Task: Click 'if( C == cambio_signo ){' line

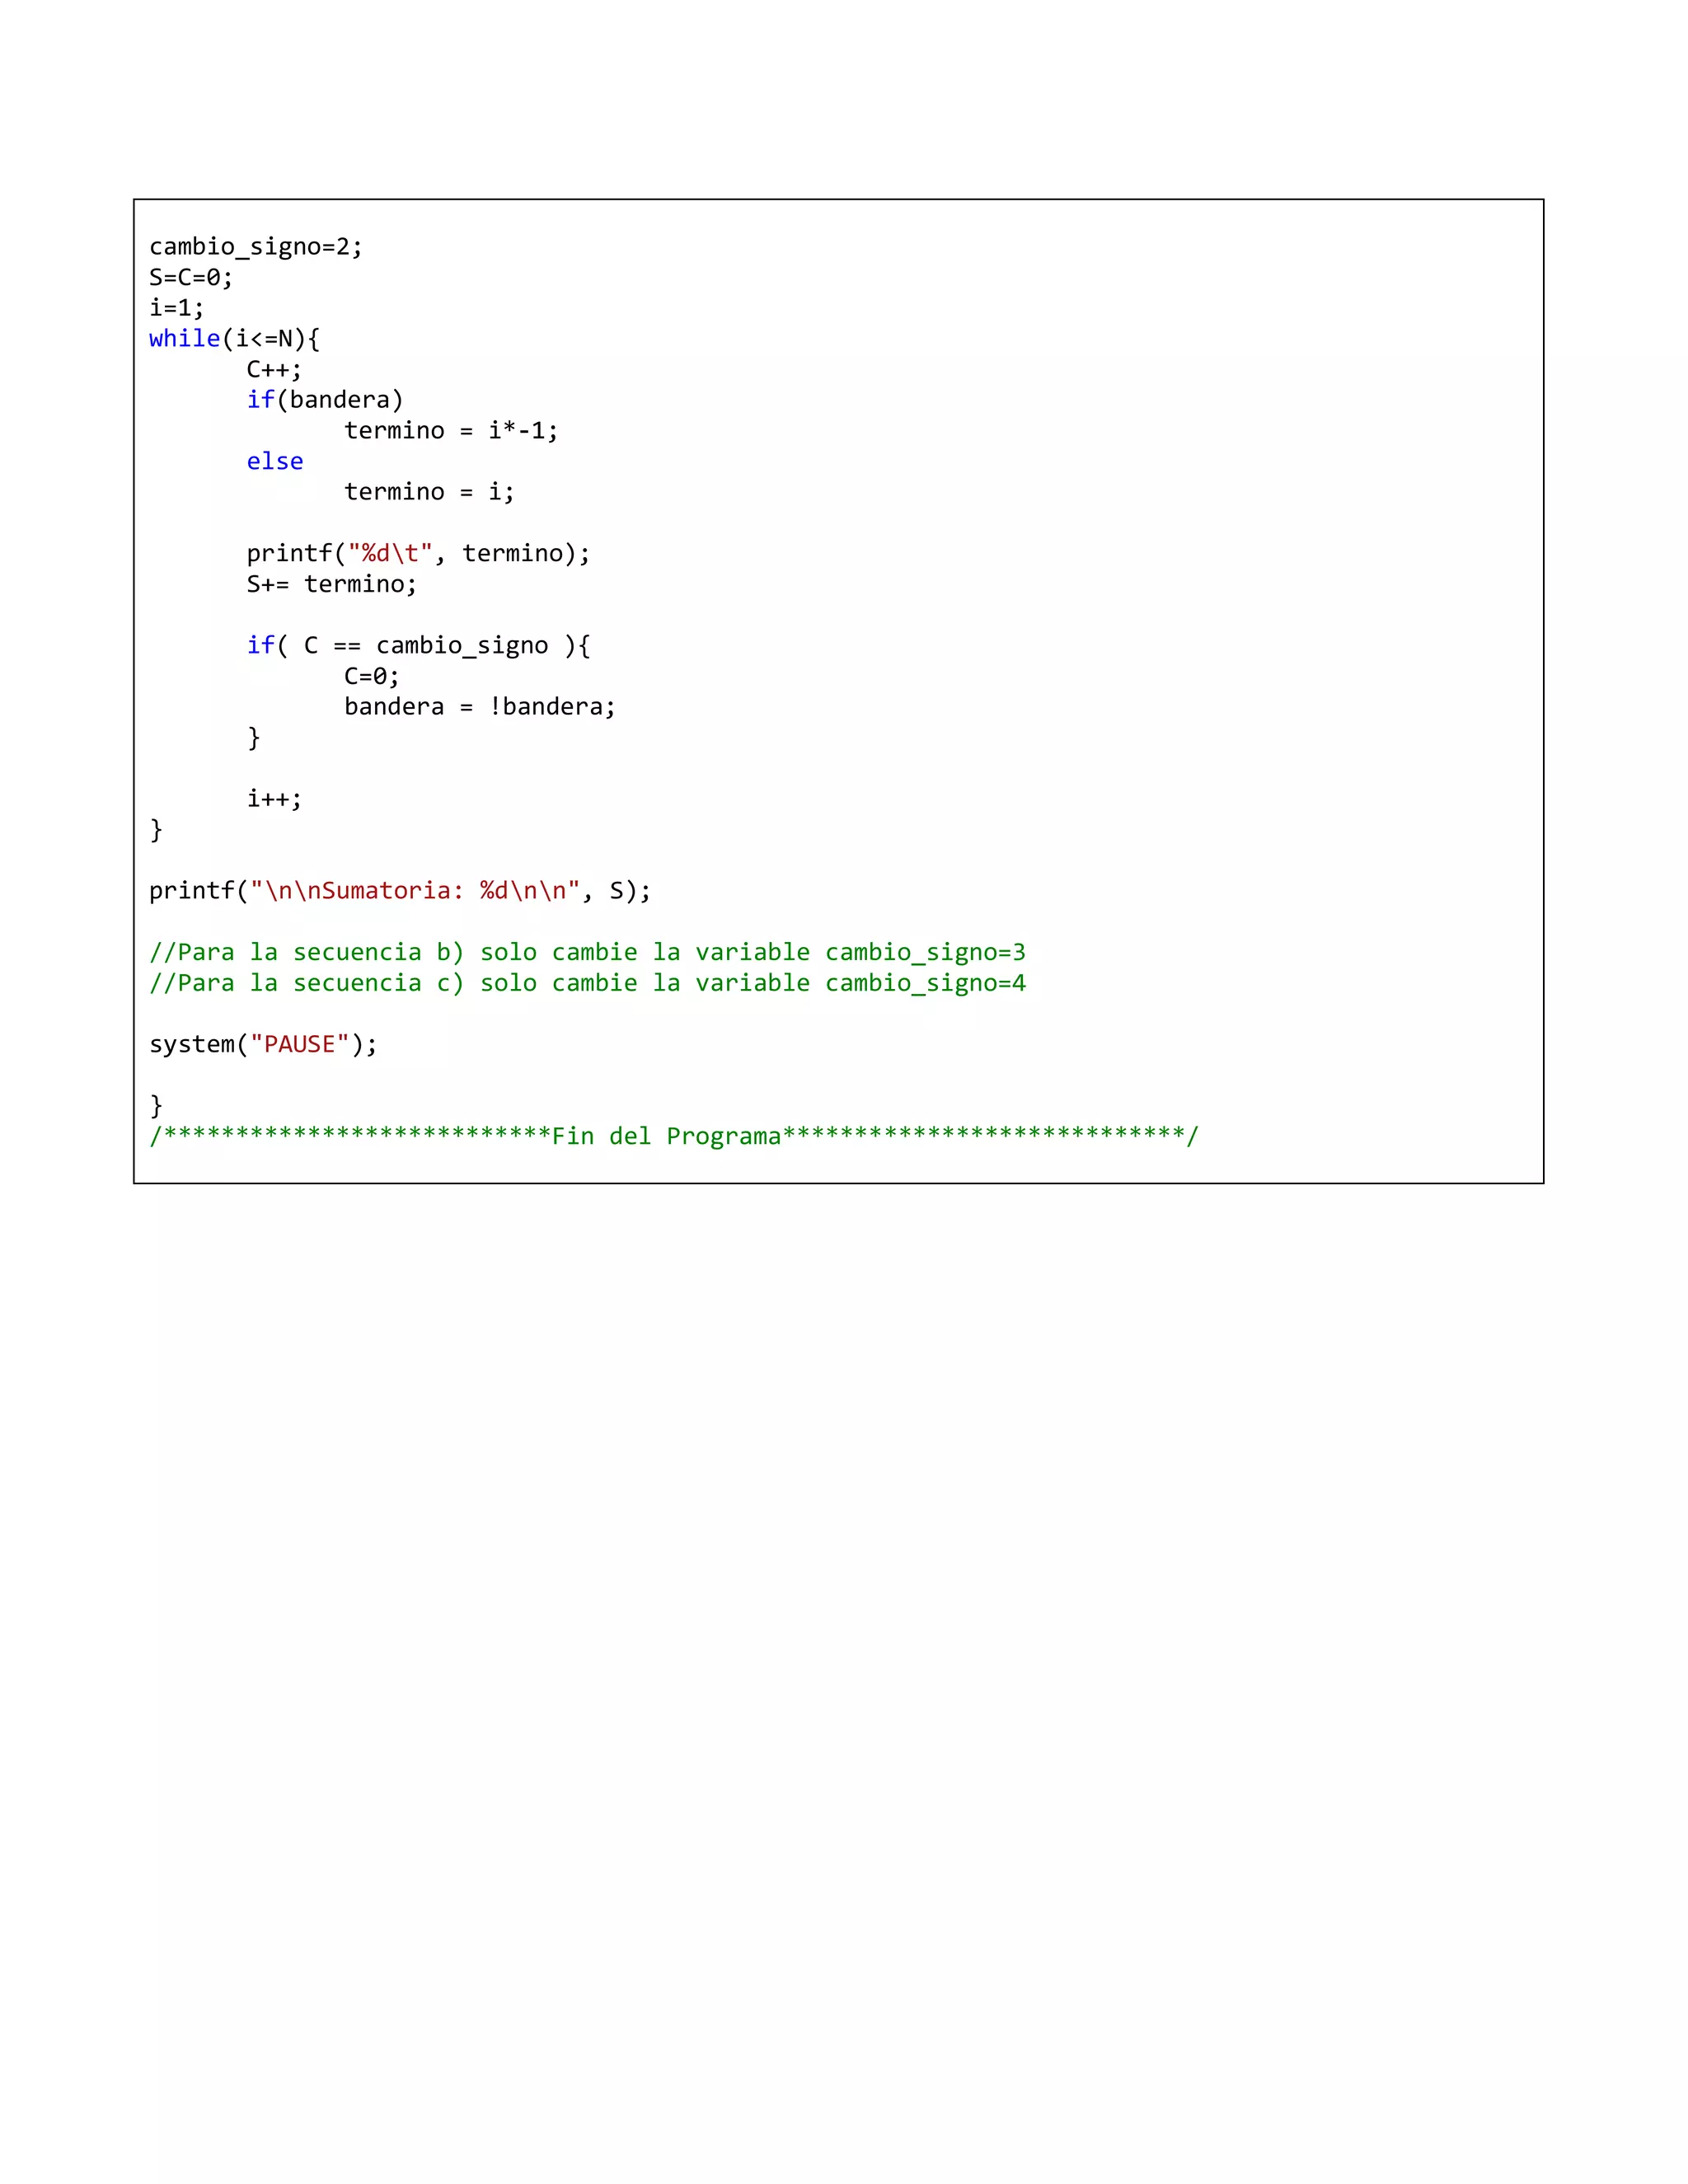Action: [x=419, y=646]
